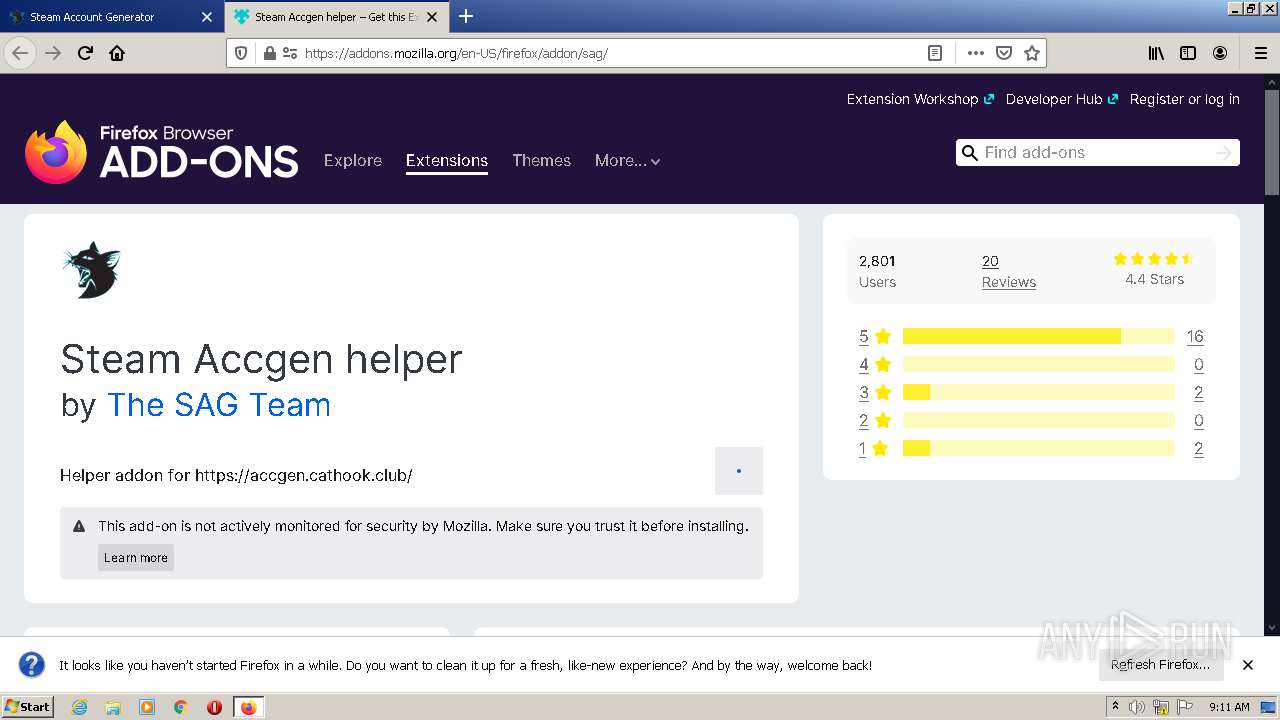
Task: Open Internet Explorer from taskbar
Action: point(79,707)
